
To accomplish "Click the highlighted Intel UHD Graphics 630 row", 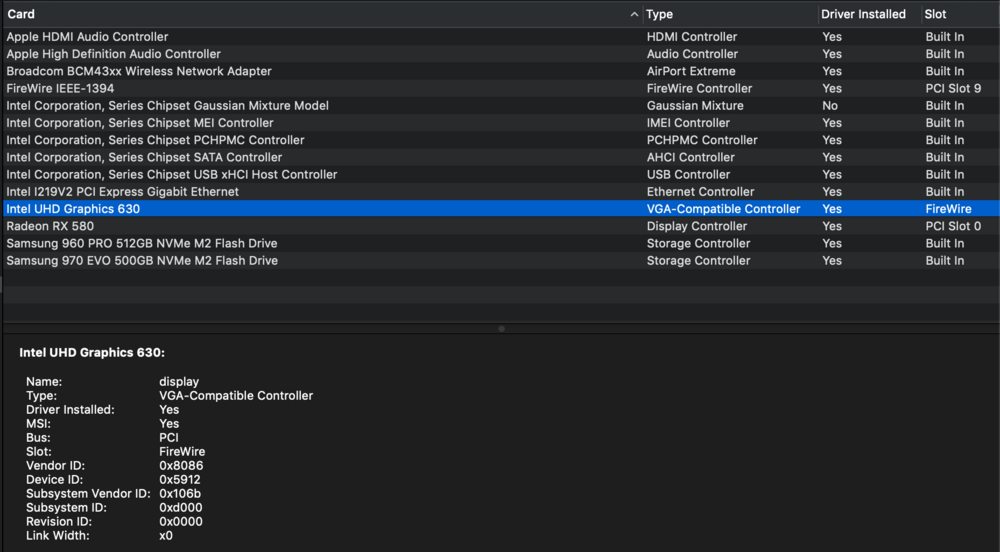I will [73, 209].
